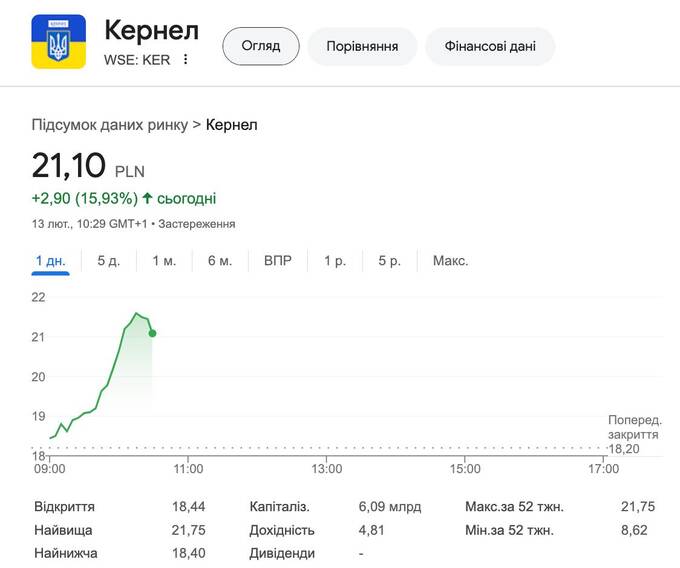Click the Капіталіз. market cap label

tap(279, 506)
